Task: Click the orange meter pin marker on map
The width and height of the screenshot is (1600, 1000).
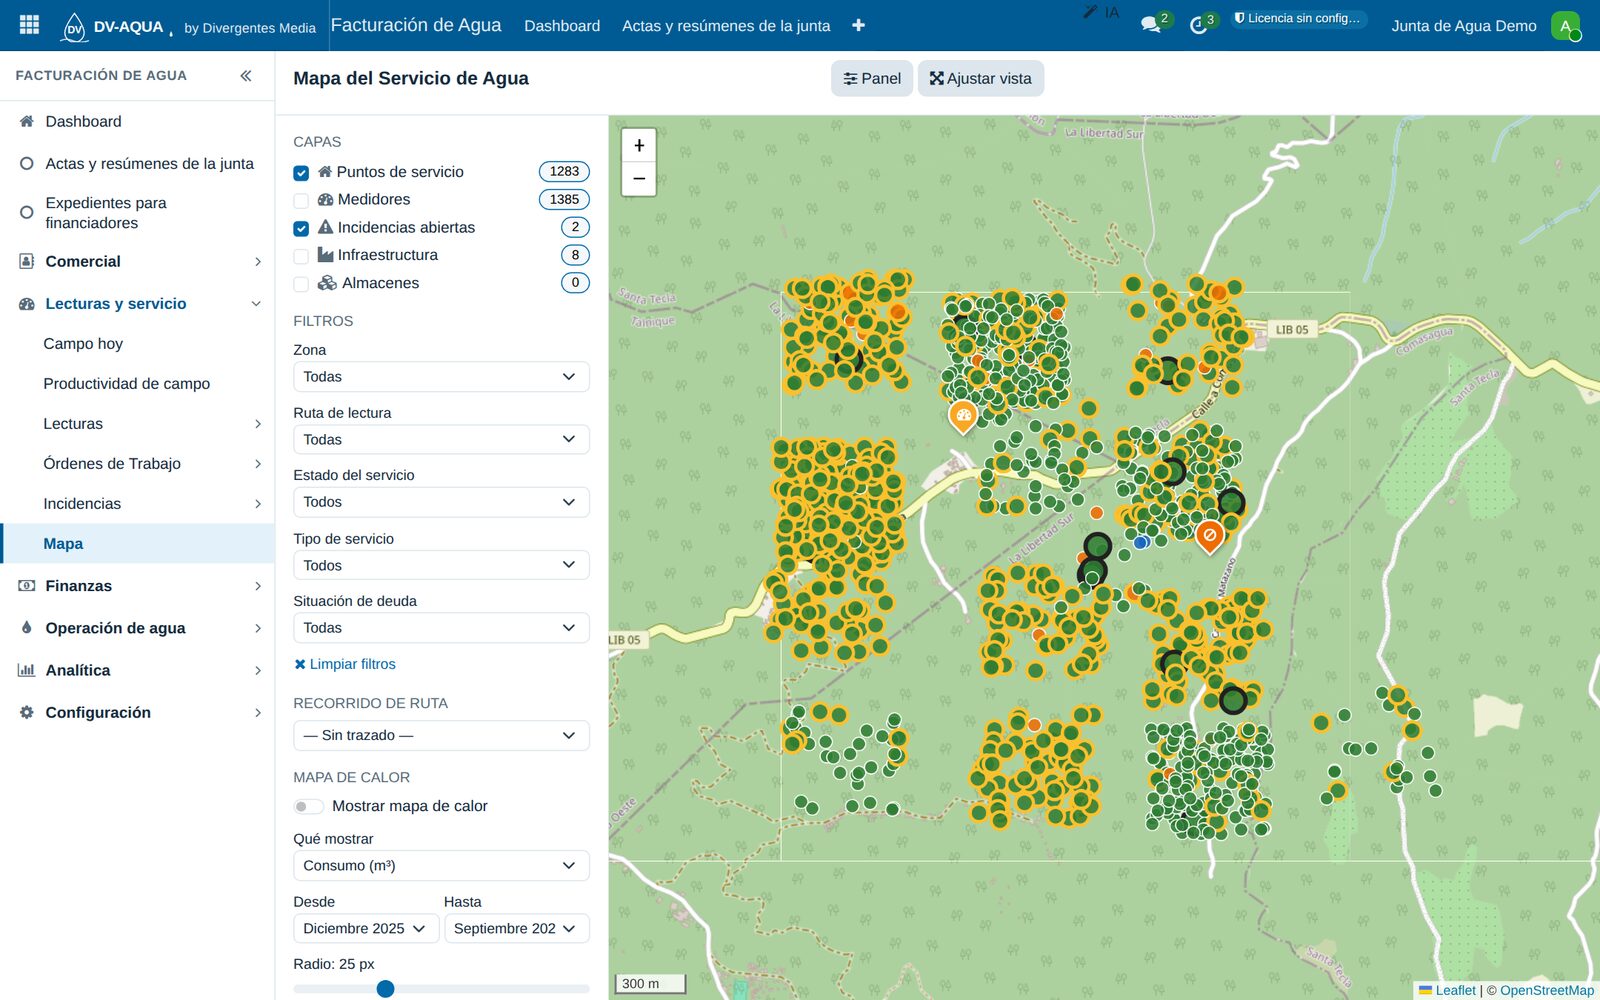Action: [x=963, y=416]
